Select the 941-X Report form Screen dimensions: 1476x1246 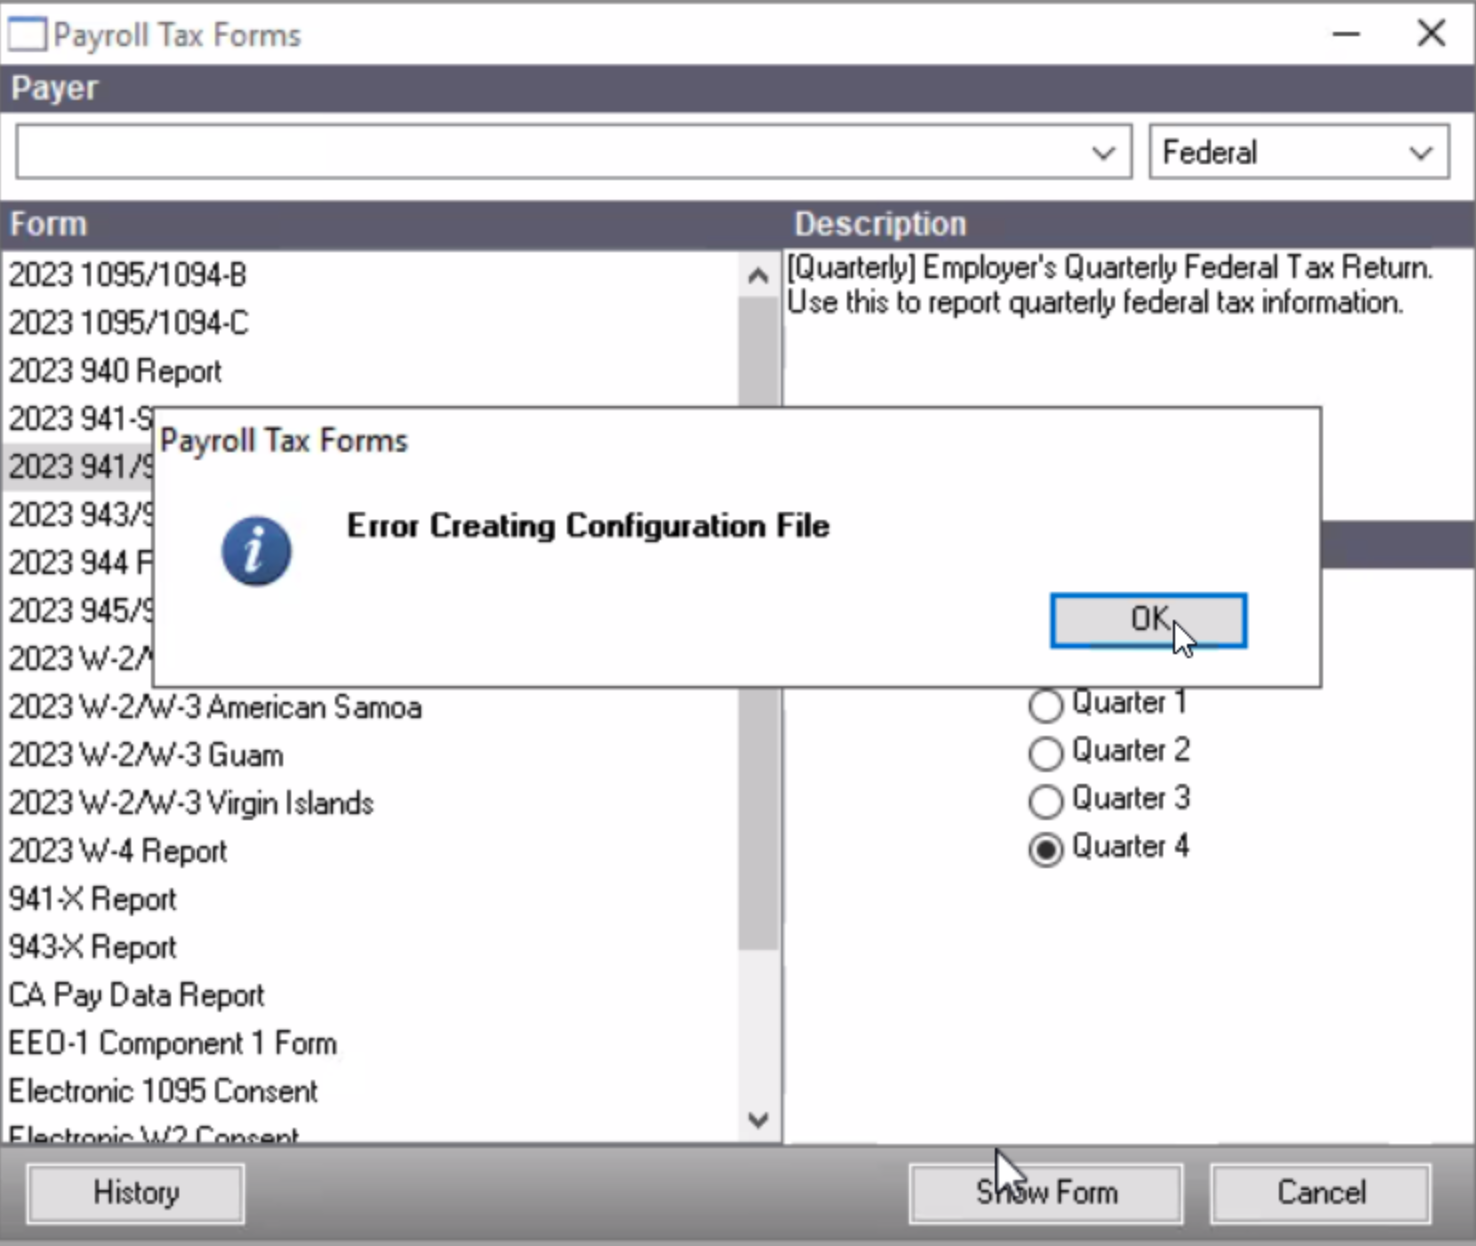click(x=92, y=899)
